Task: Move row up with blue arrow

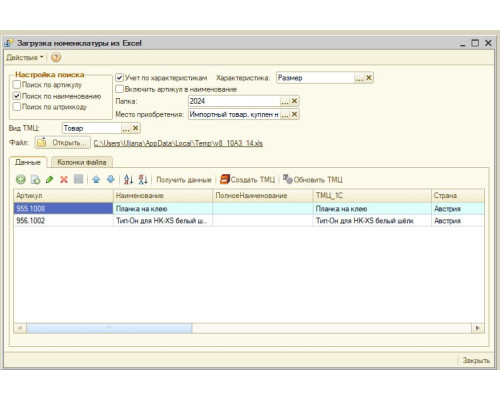Action: [x=96, y=180]
